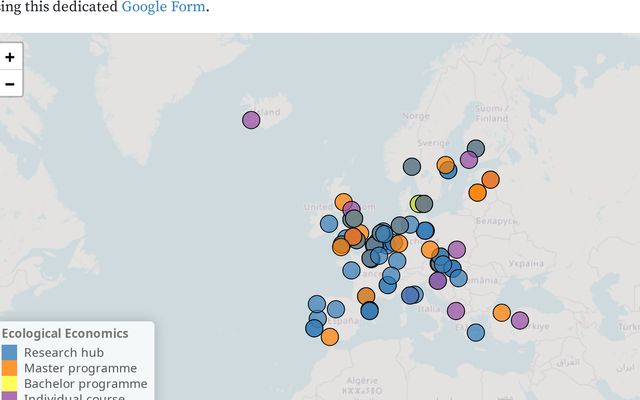Screen dimensions: 640x400
Task: Click the purple marker in eastern Poland
Action: pos(457,249)
